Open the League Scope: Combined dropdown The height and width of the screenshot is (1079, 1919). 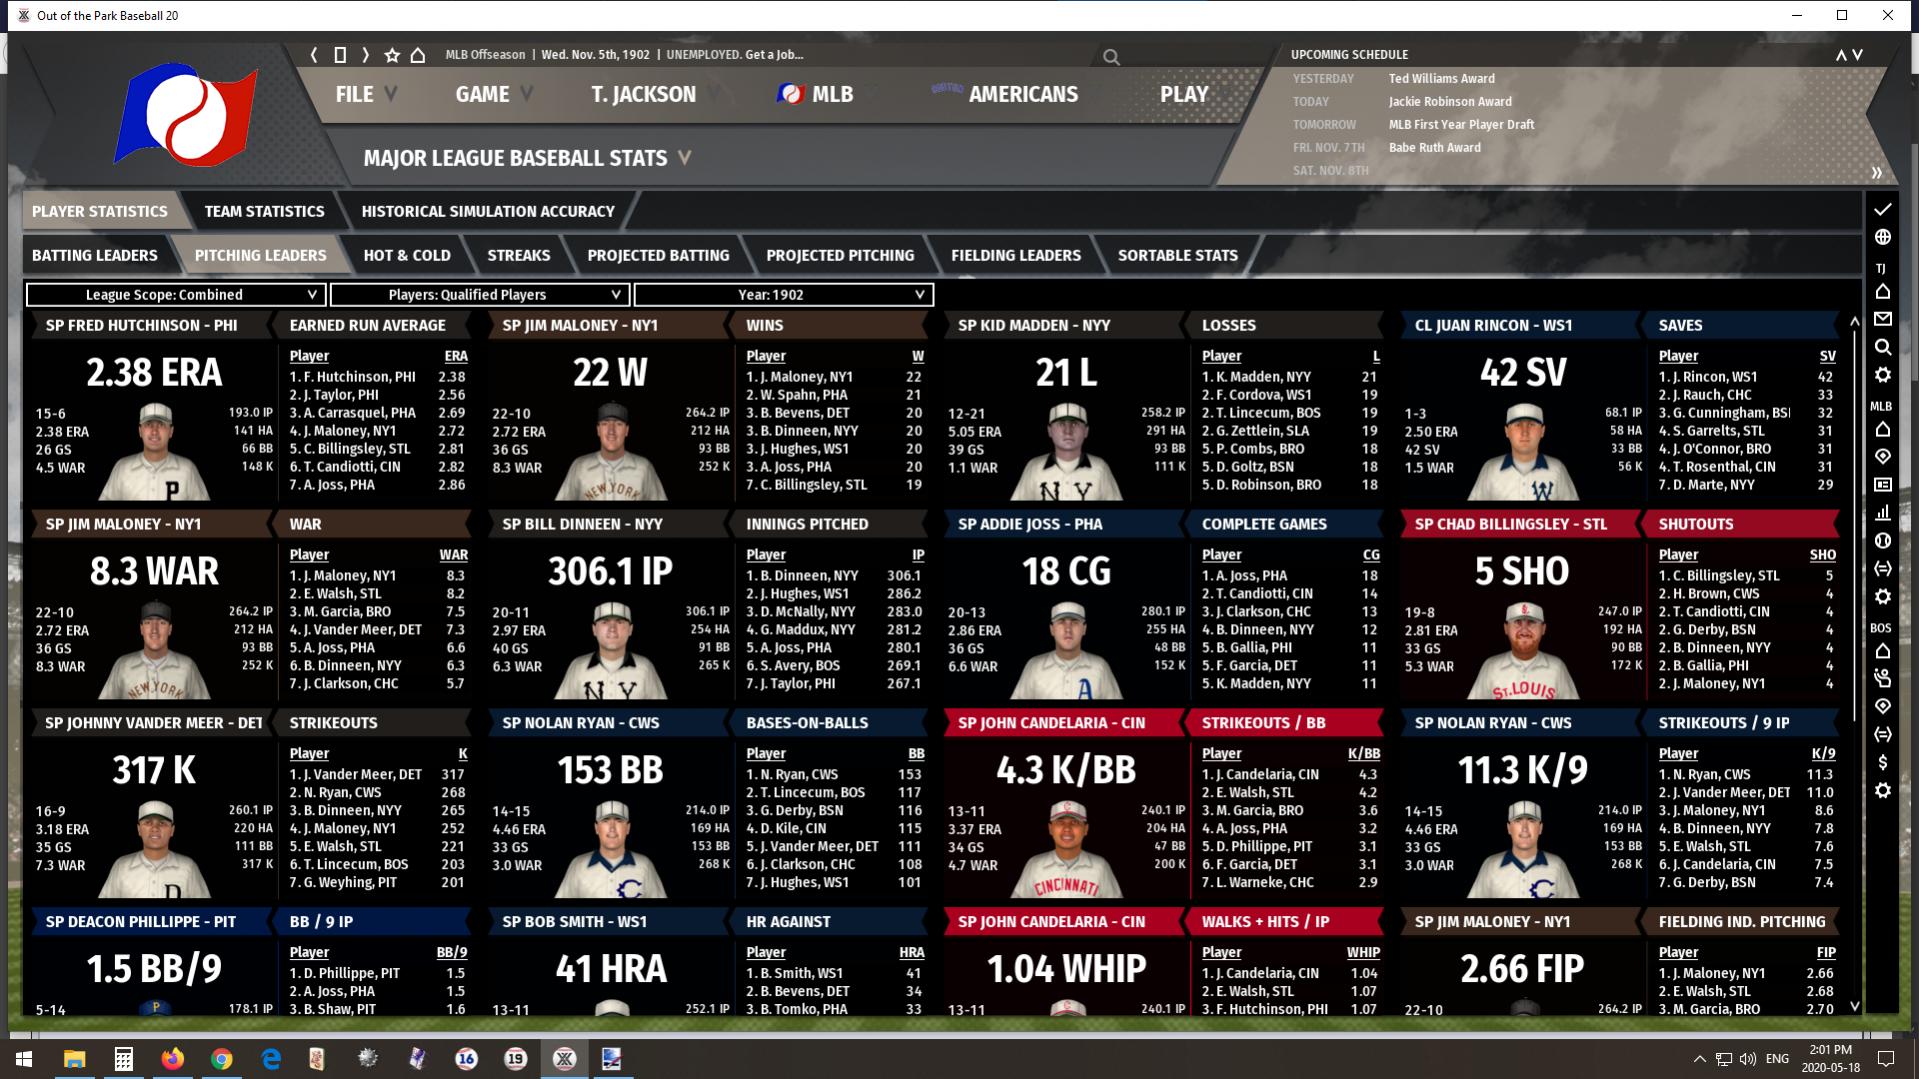tap(174, 295)
